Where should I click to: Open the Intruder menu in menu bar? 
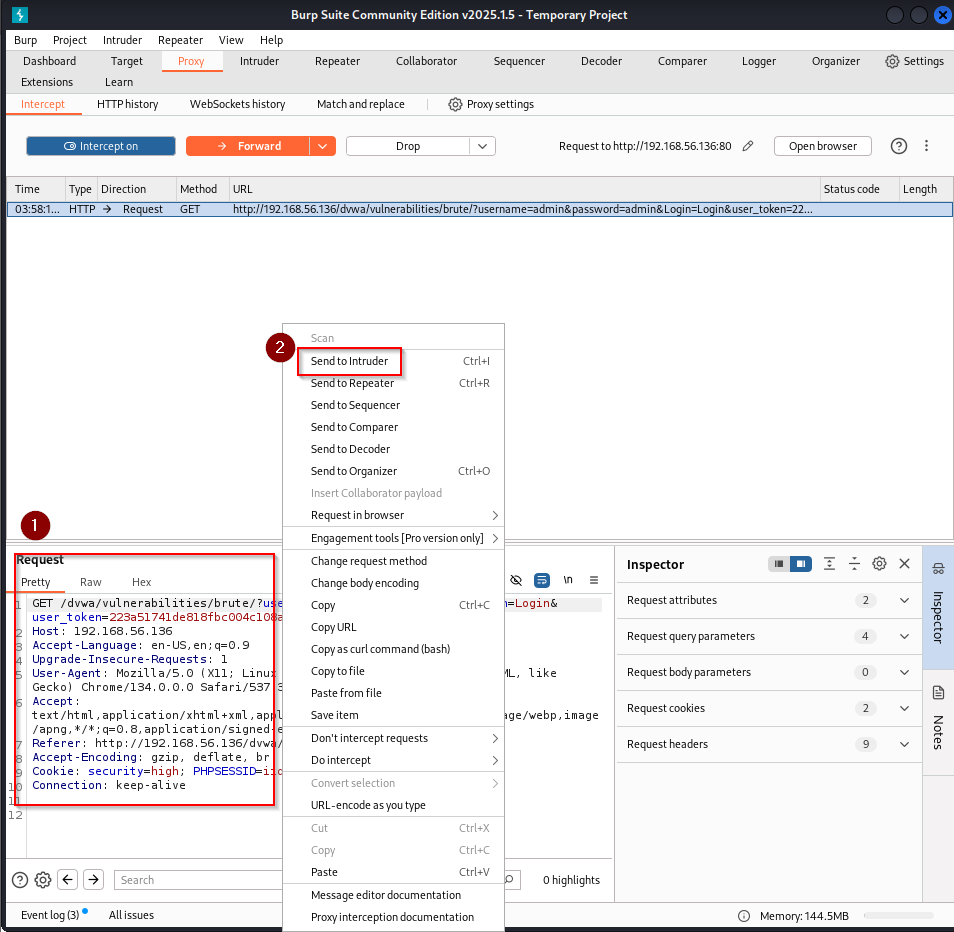(x=122, y=40)
